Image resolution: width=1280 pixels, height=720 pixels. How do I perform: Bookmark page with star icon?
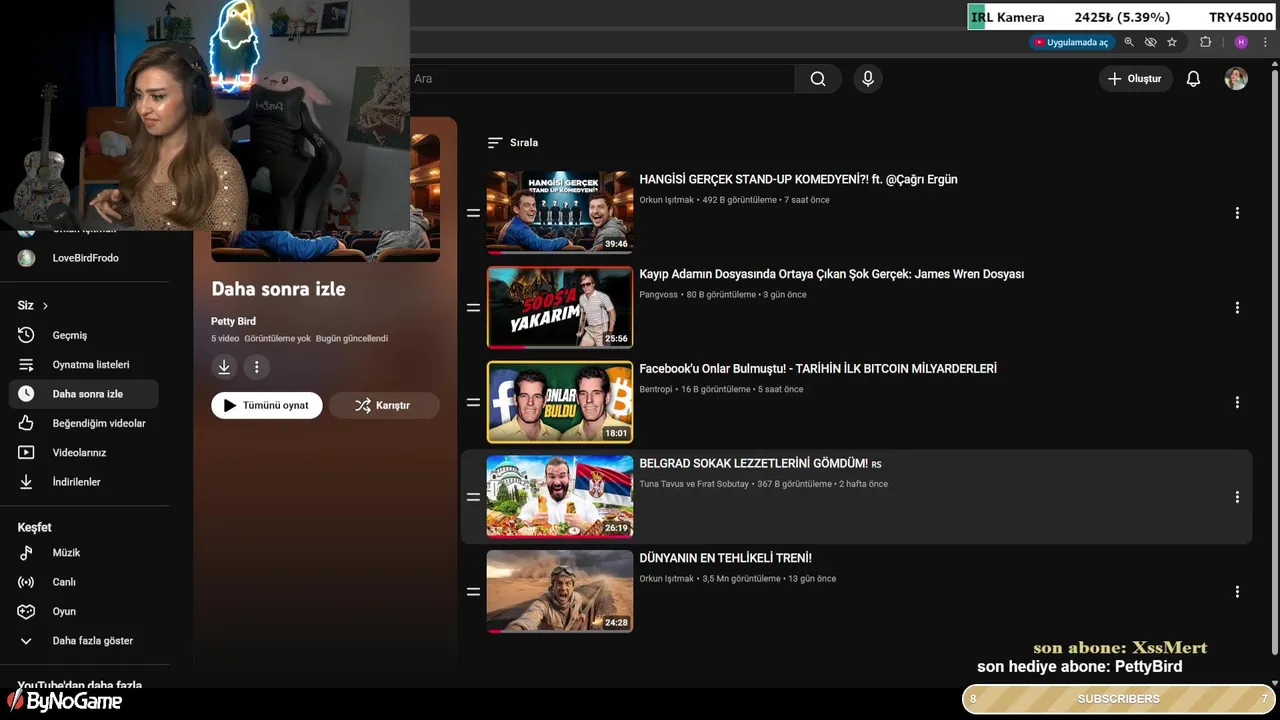[x=1172, y=42]
